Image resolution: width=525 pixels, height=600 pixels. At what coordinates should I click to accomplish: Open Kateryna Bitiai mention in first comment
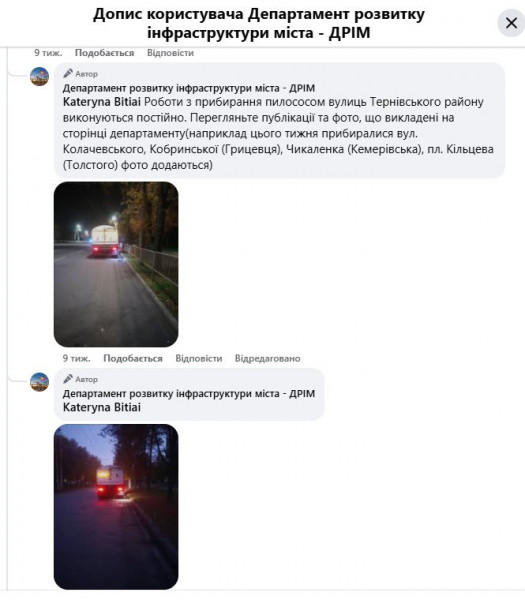pos(102,102)
